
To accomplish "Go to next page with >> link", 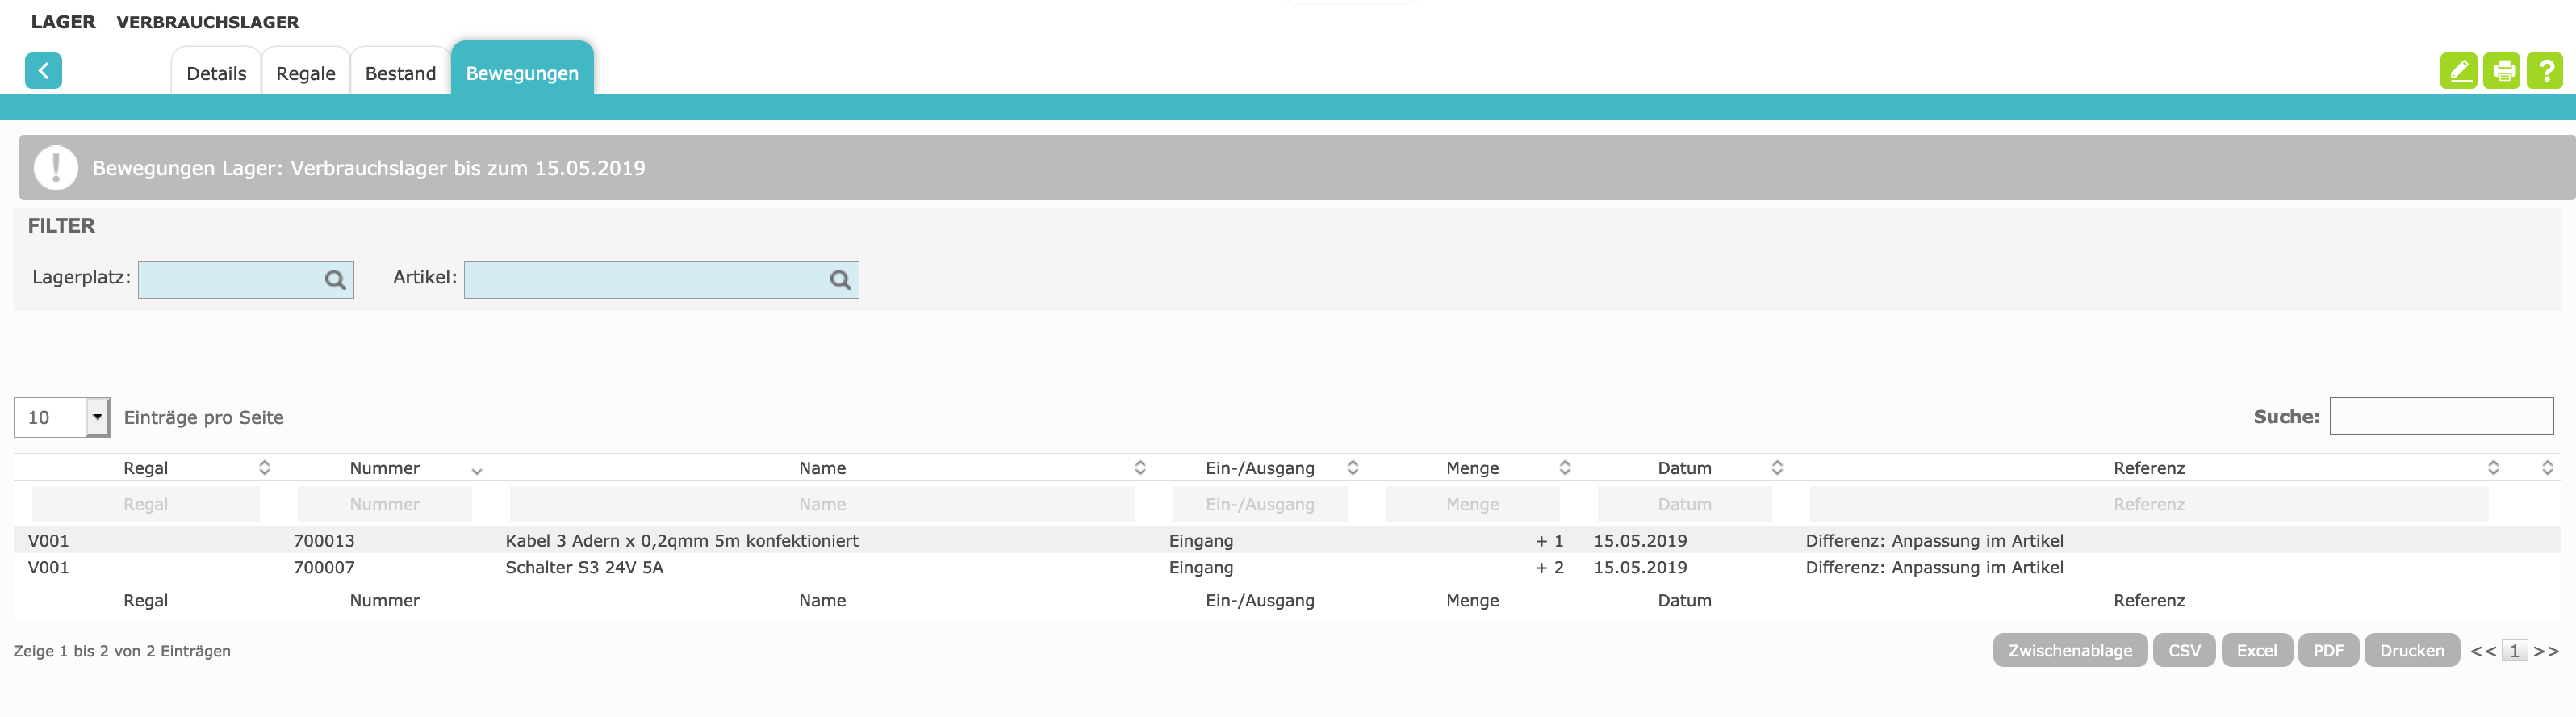I will [x=2545, y=651].
